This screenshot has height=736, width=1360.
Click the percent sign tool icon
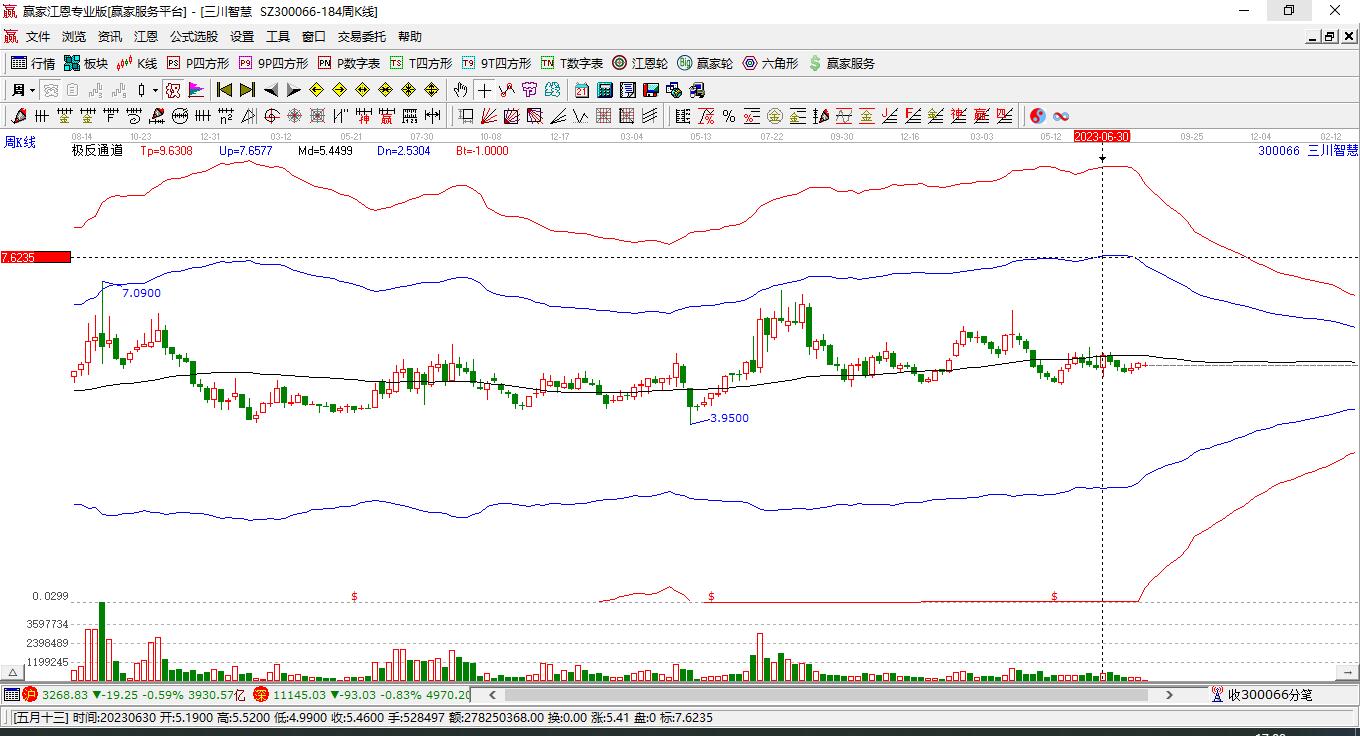pos(729,116)
